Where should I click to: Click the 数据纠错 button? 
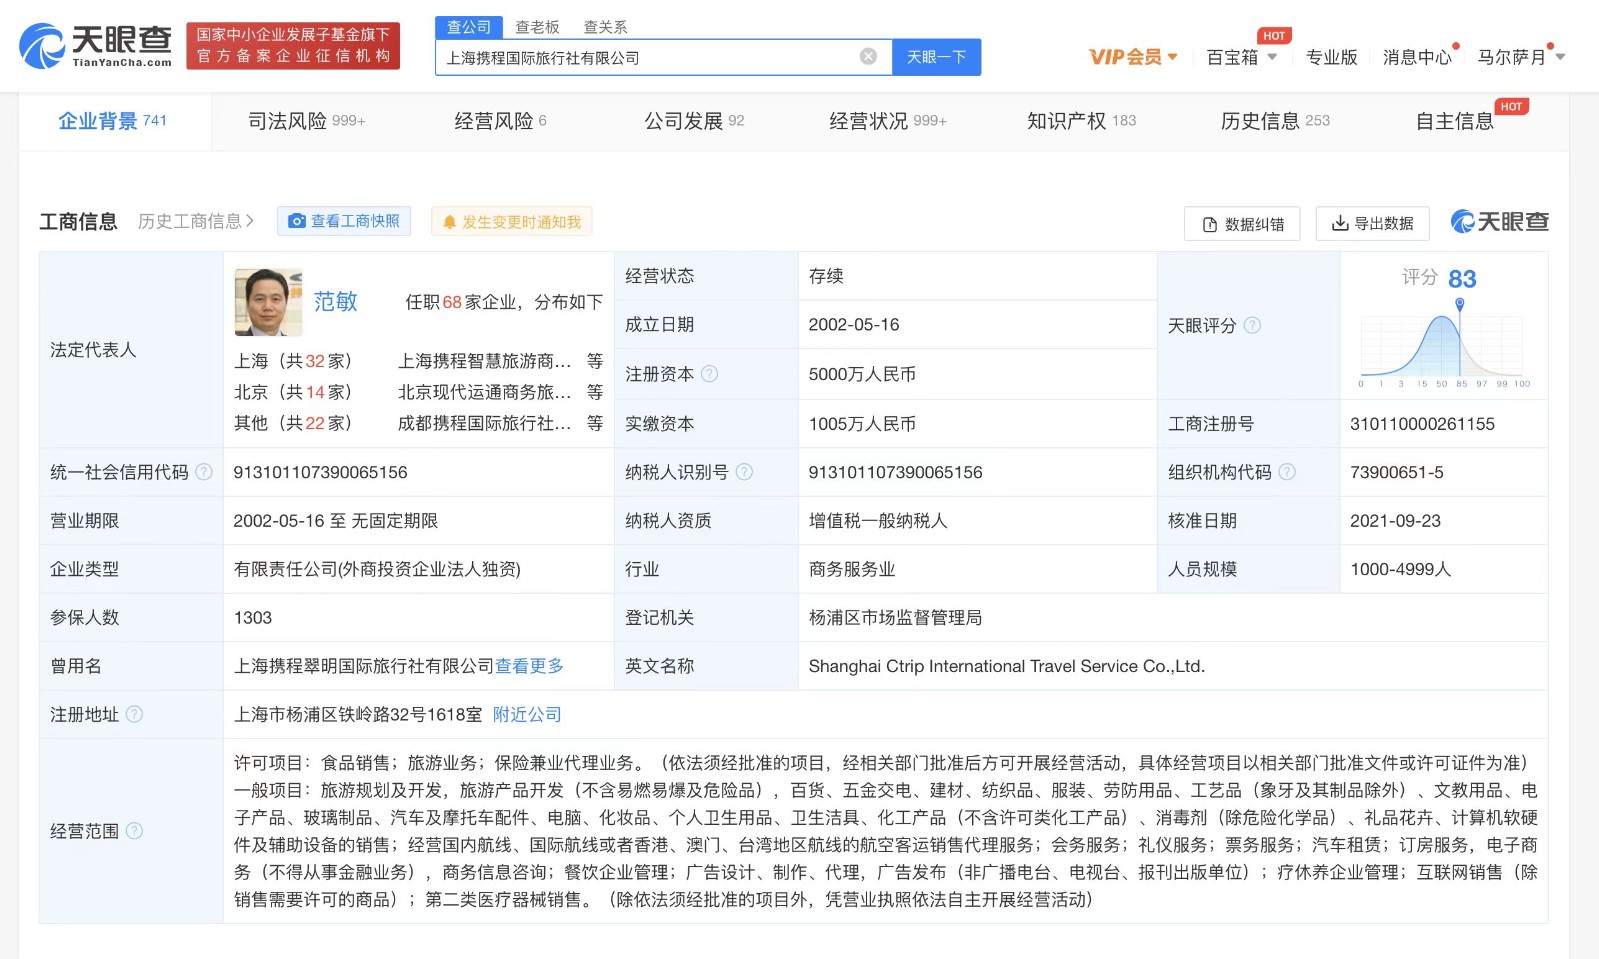[1242, 224]
